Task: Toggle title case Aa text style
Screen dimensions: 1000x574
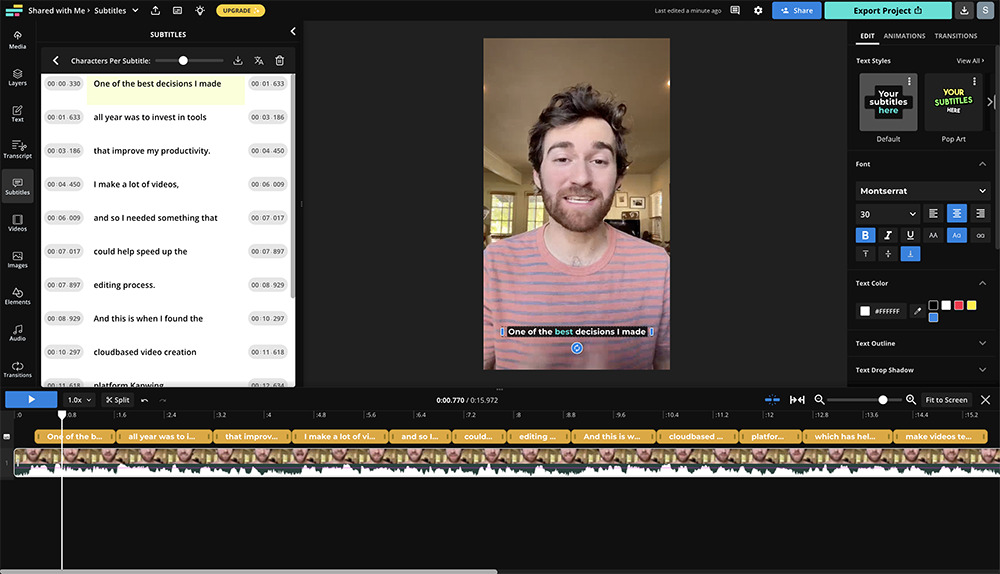Action: (957, 235)
